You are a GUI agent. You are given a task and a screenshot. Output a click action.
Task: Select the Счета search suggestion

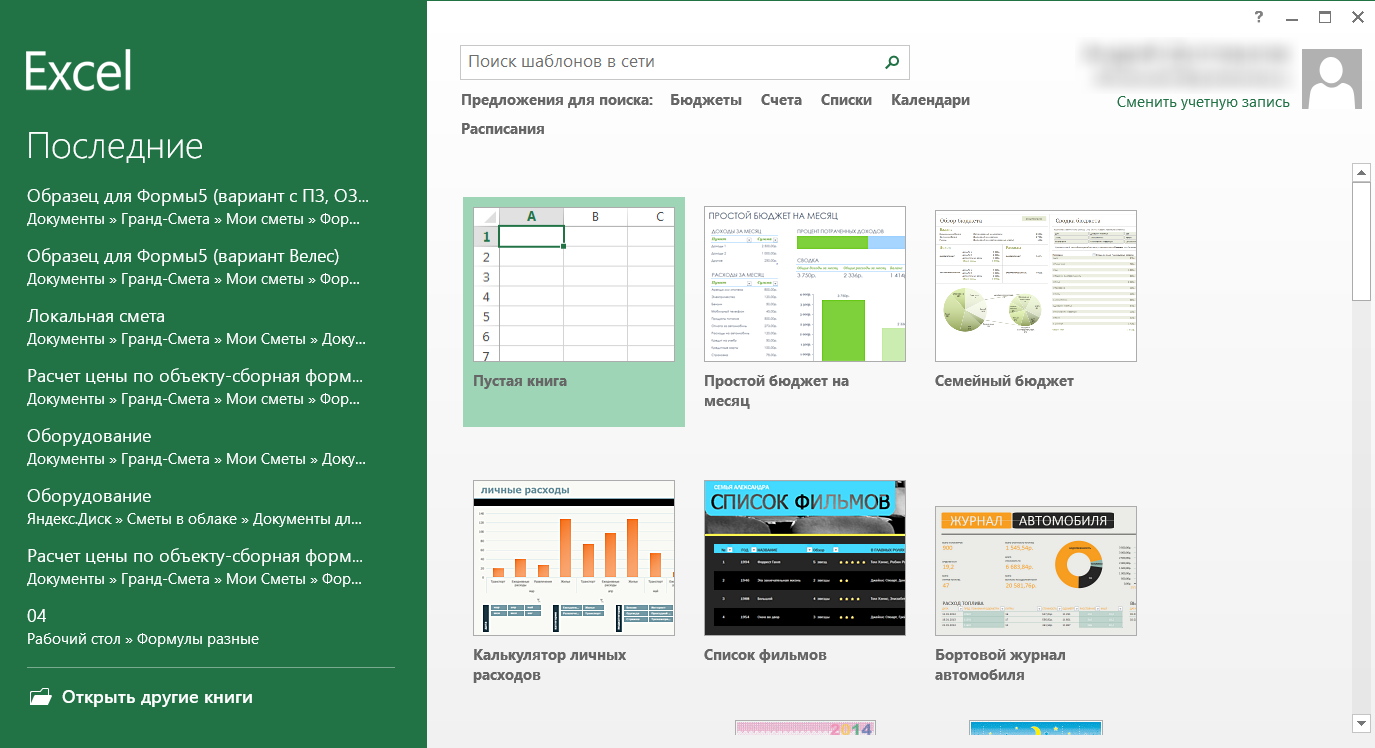[781, 100]
